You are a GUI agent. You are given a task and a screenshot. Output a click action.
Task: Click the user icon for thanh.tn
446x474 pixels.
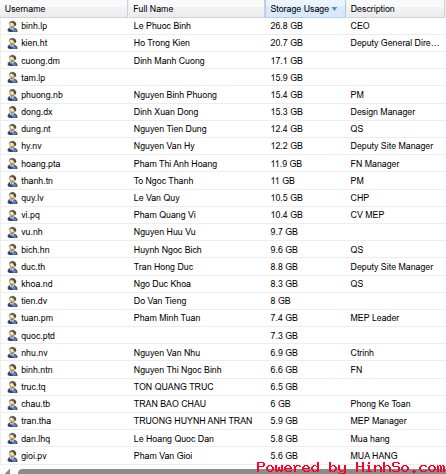click(x=12, y=181)
